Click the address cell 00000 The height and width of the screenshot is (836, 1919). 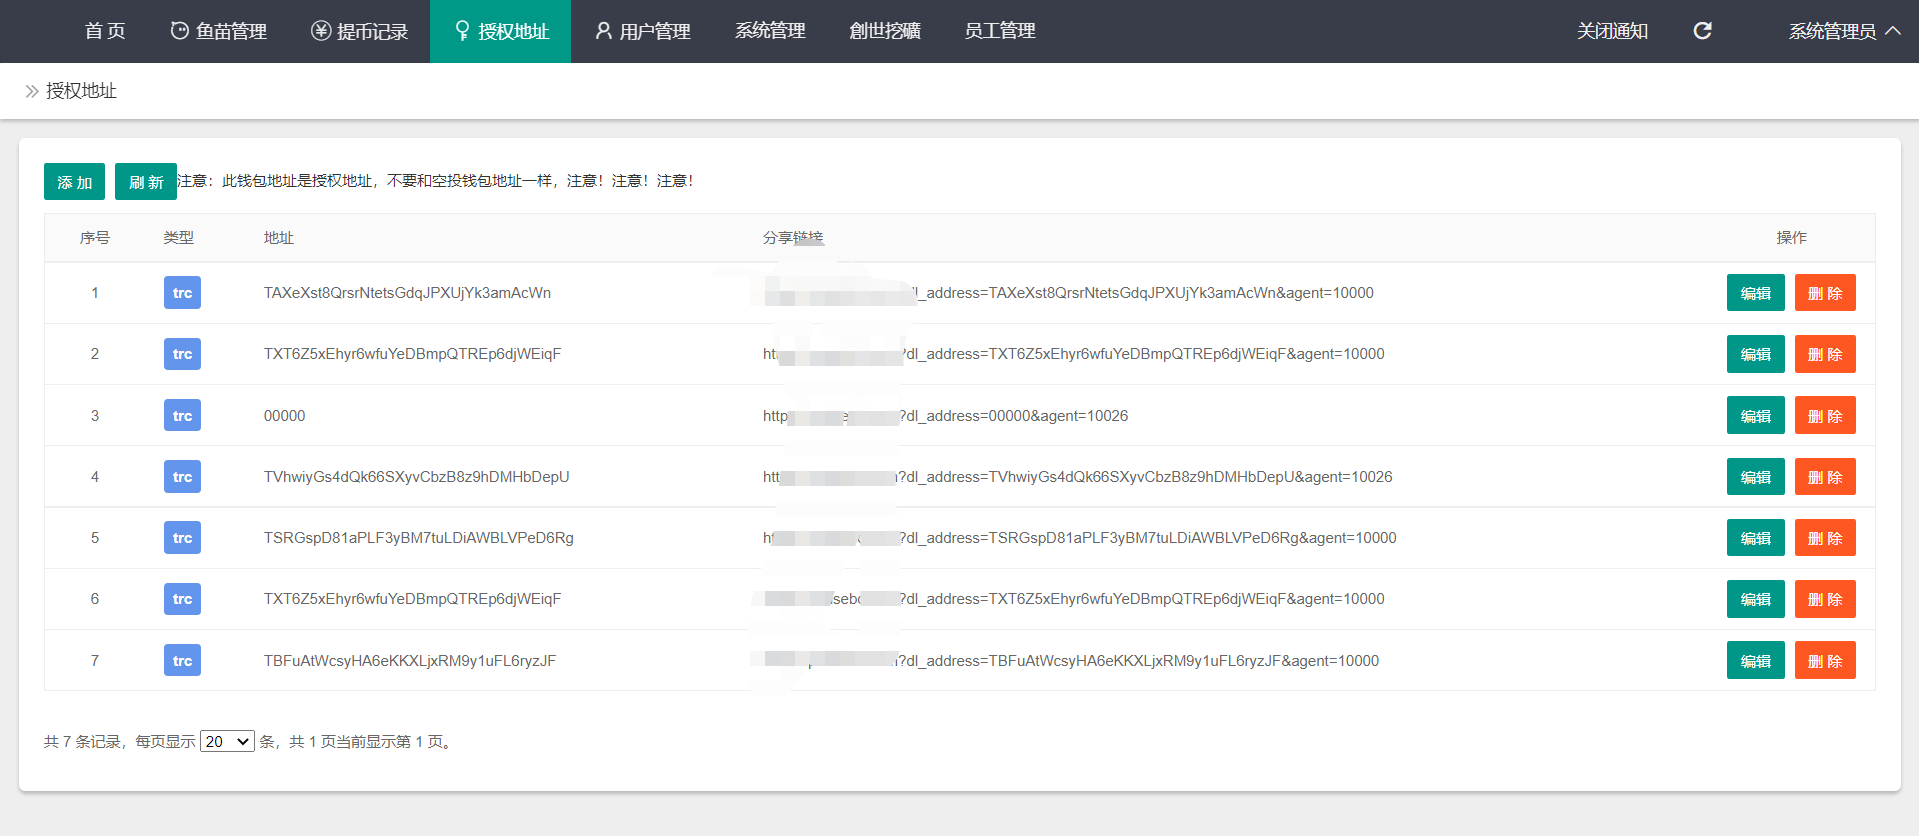click(x=284, y=416)
